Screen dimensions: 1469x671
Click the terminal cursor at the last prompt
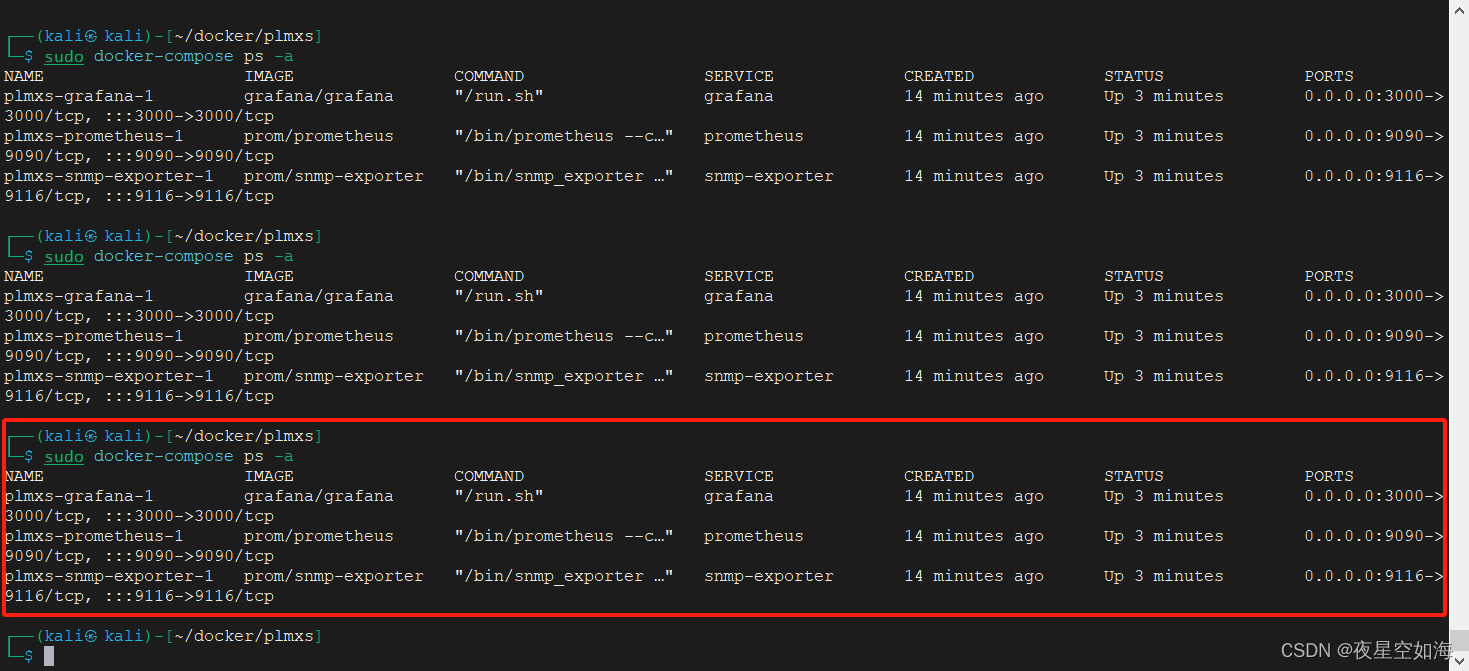pyautogui.click(x=49, y=656)
